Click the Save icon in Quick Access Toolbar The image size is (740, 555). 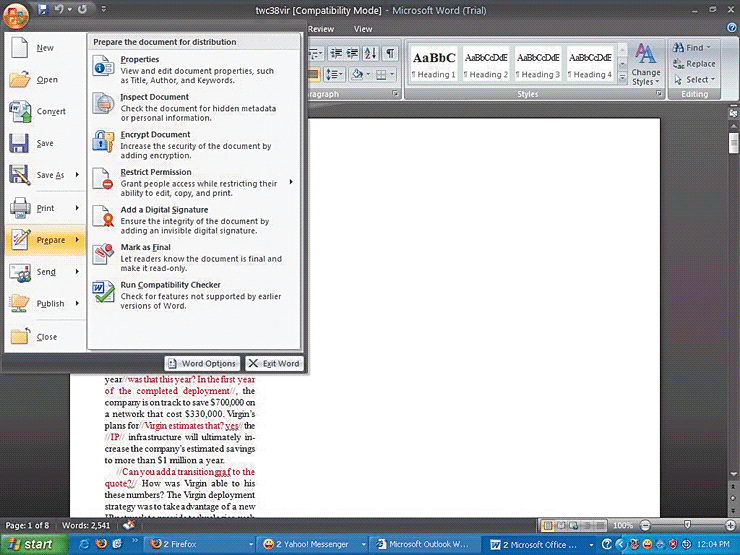[43, 9]
